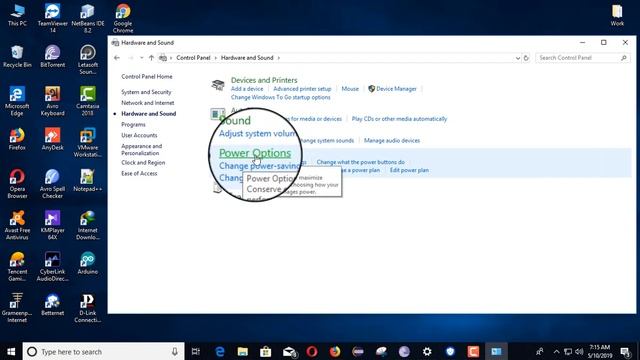This screenshot has width=640, height=360.
Task: Go up one level with up arrow
Action: pyautogui.click(x=151, y=58)
